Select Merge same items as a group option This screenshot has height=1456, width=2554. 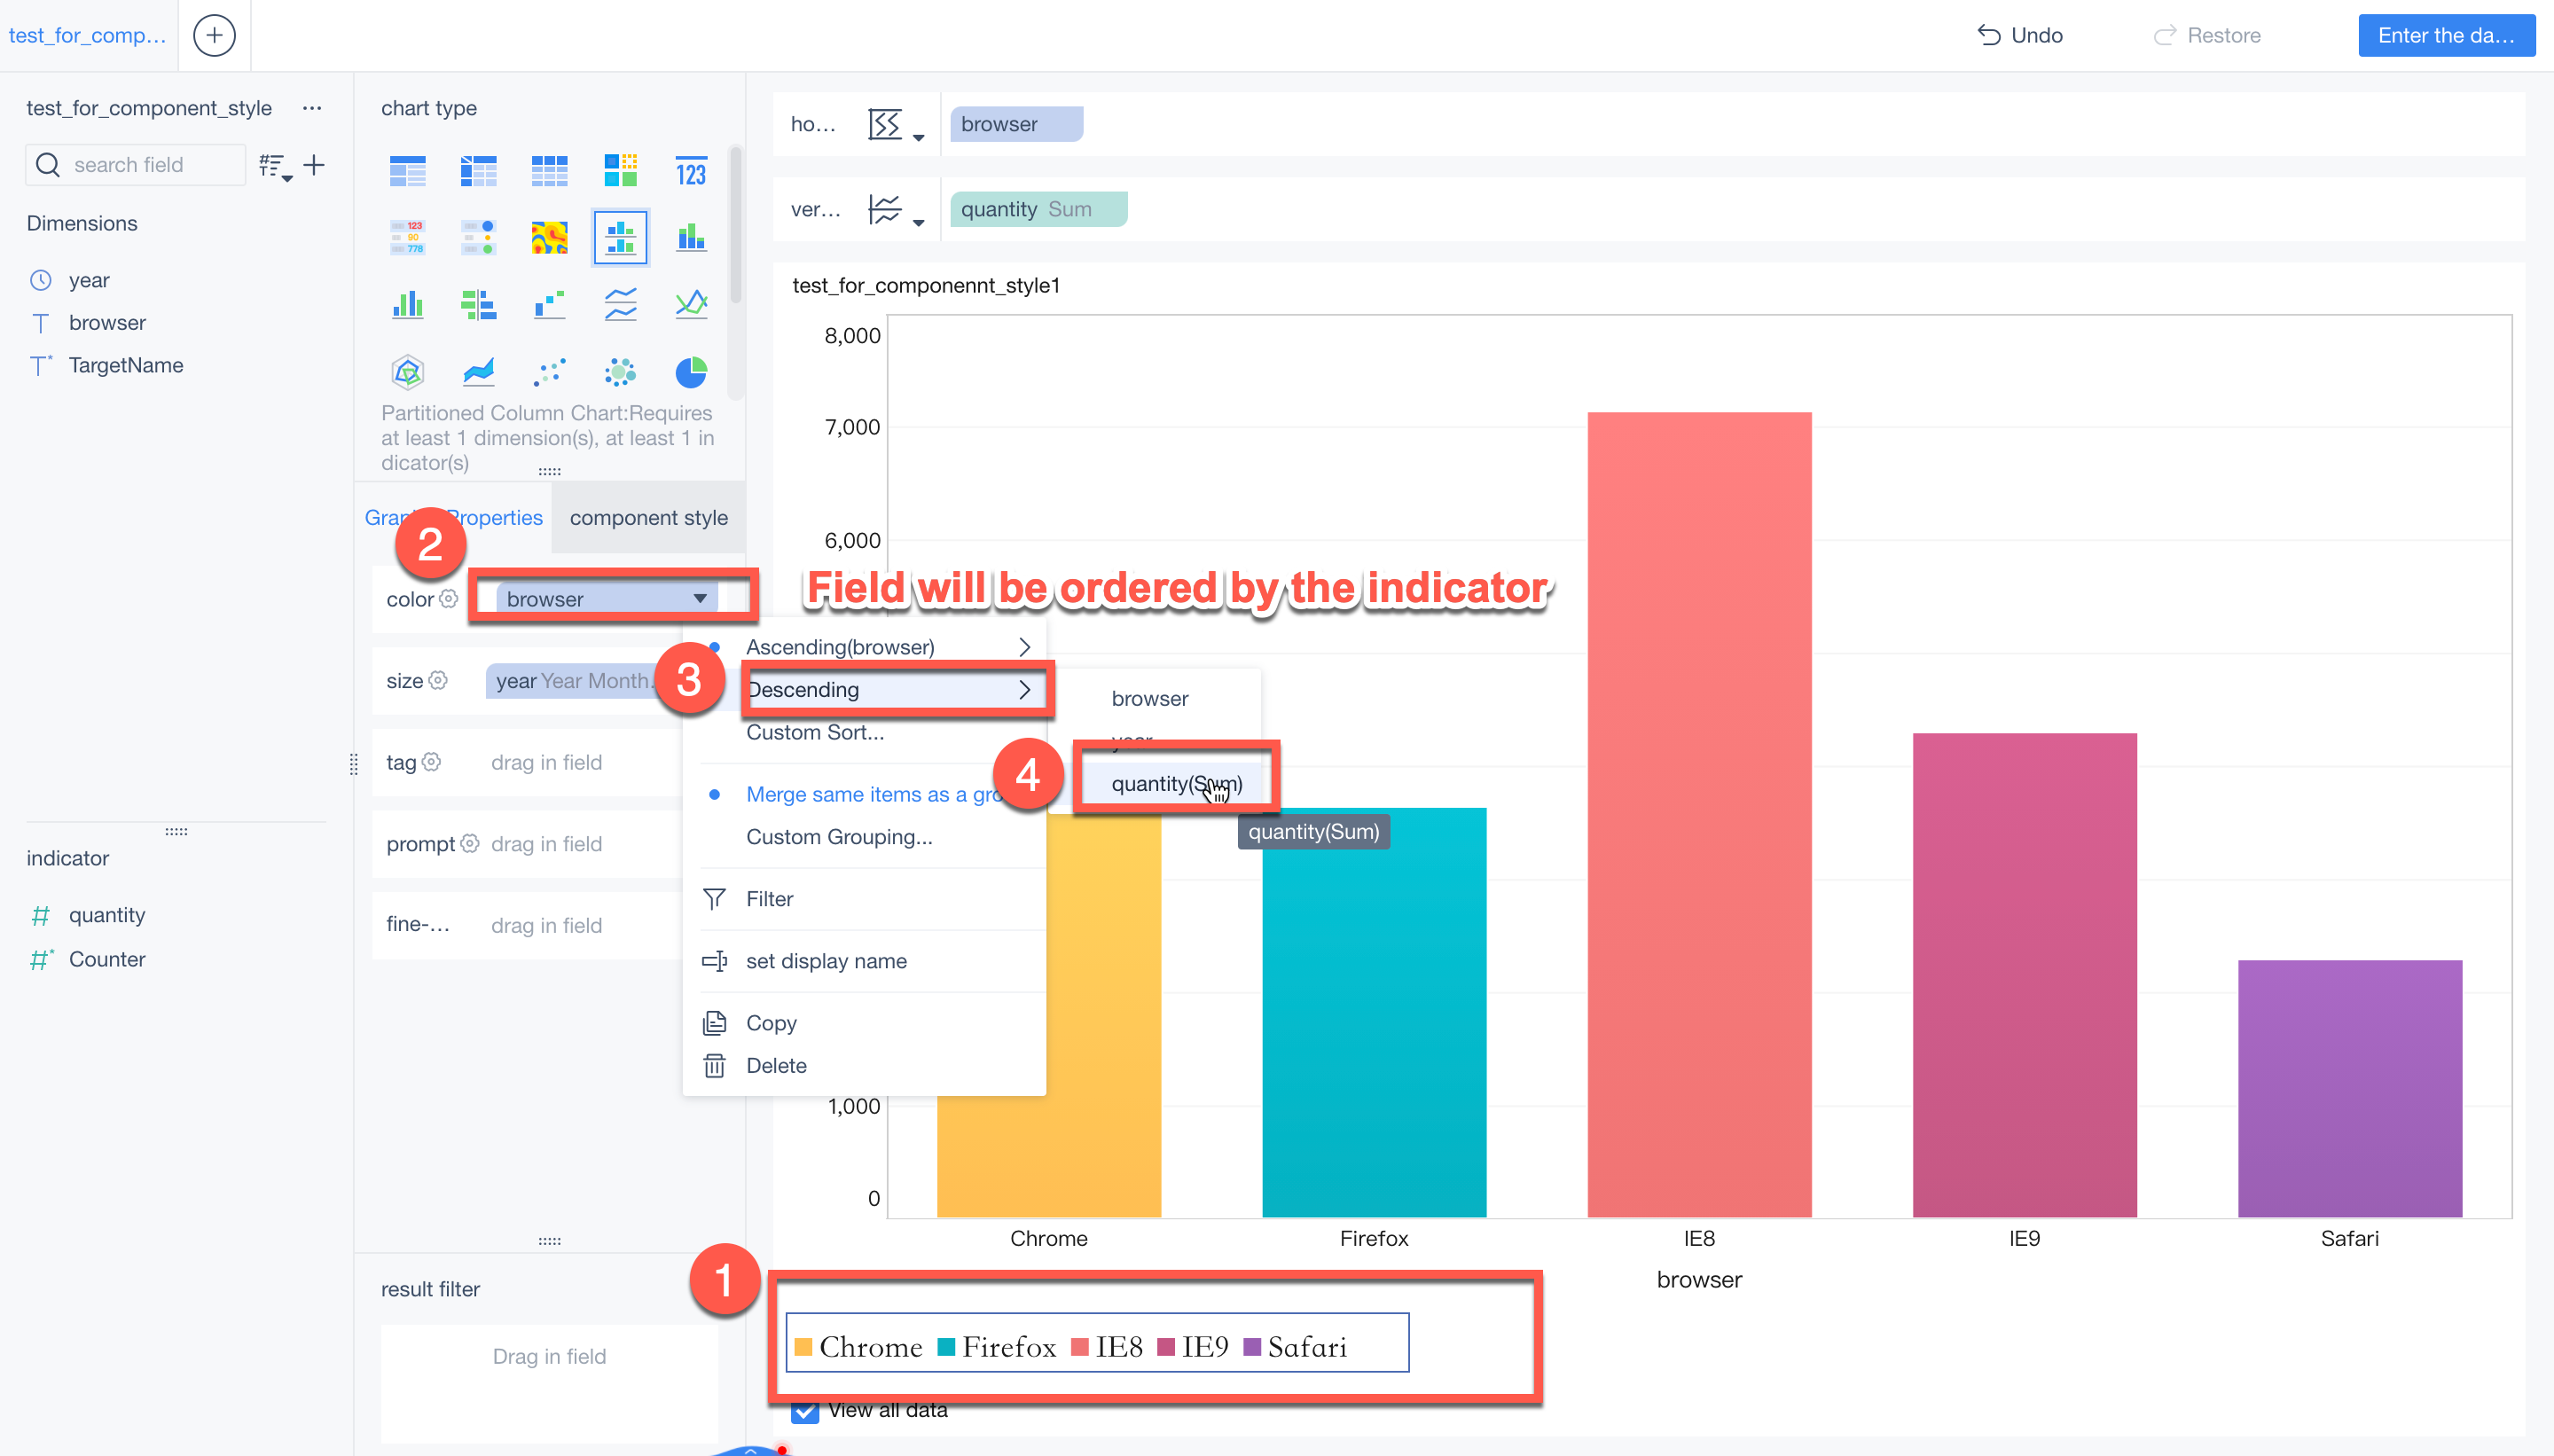tap(874, 794)
